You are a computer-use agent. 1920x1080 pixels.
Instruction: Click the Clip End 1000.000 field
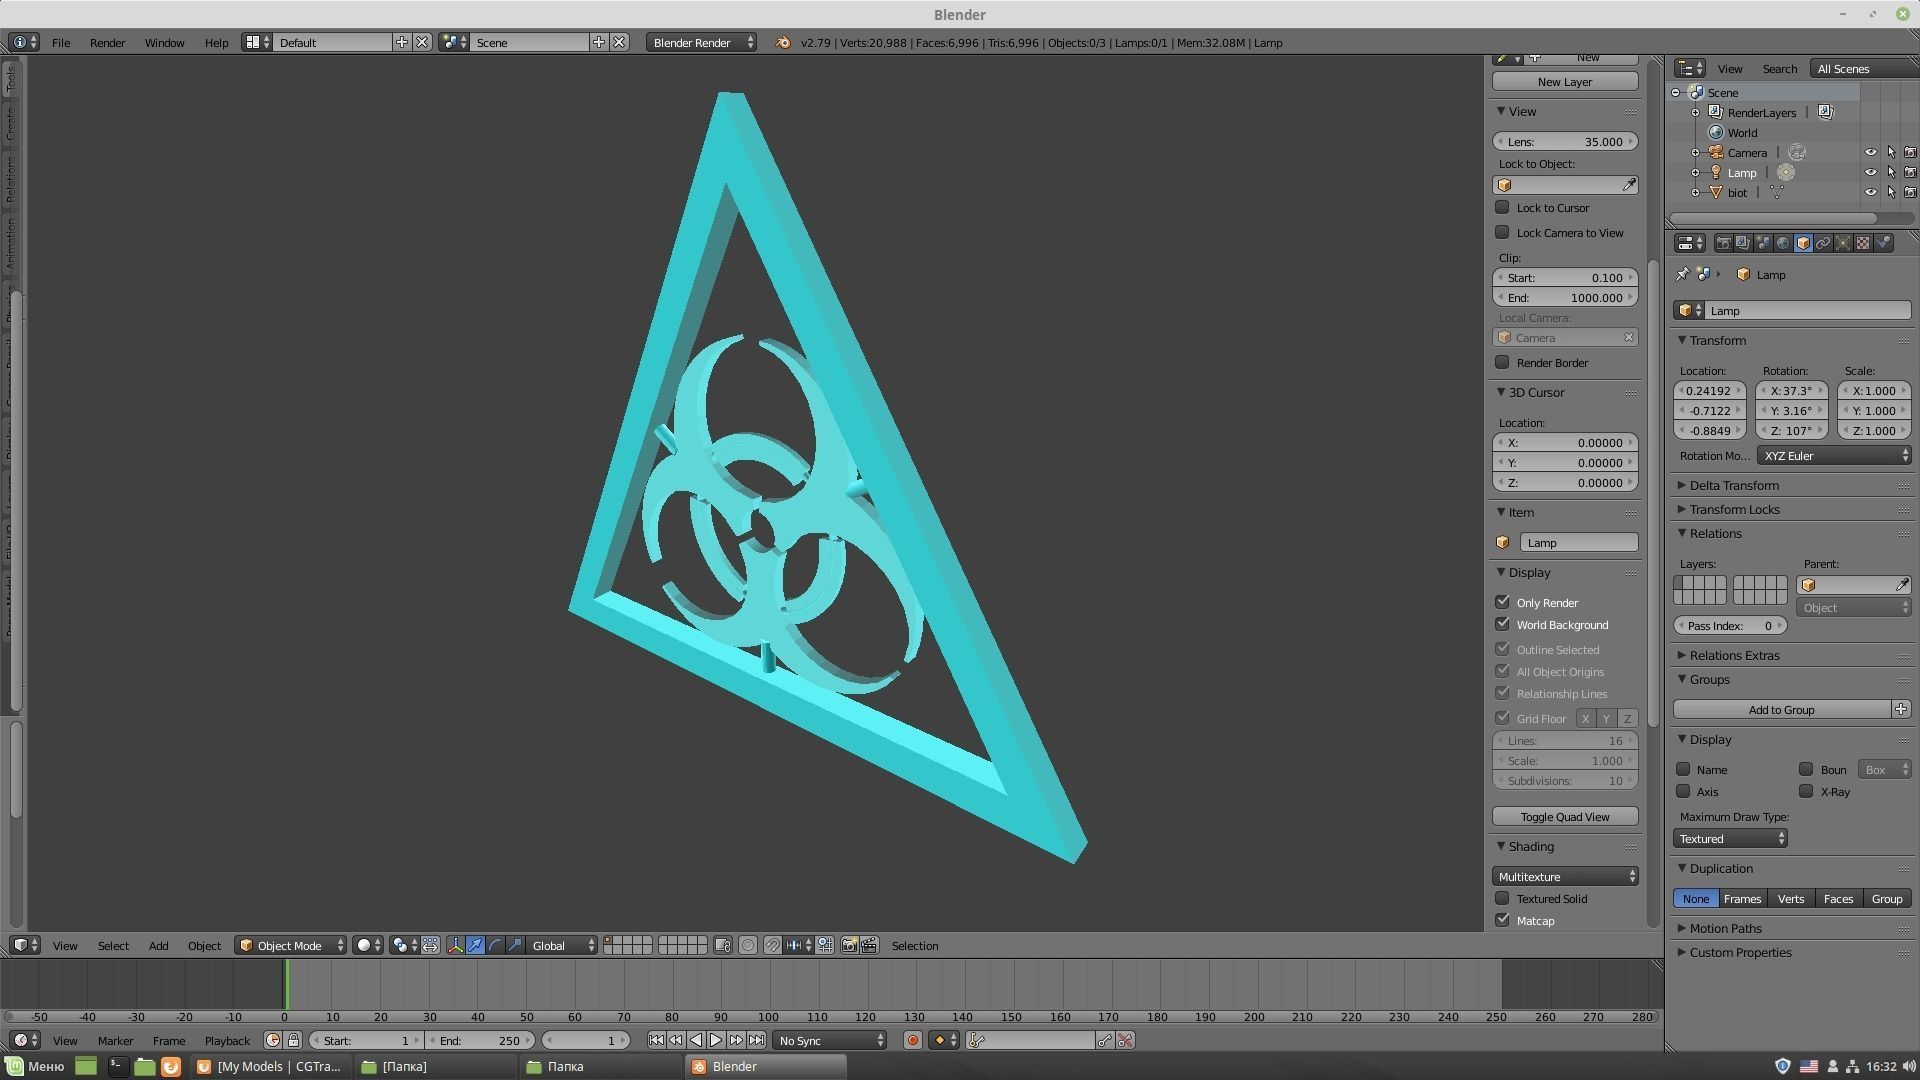click(1565, 298)
